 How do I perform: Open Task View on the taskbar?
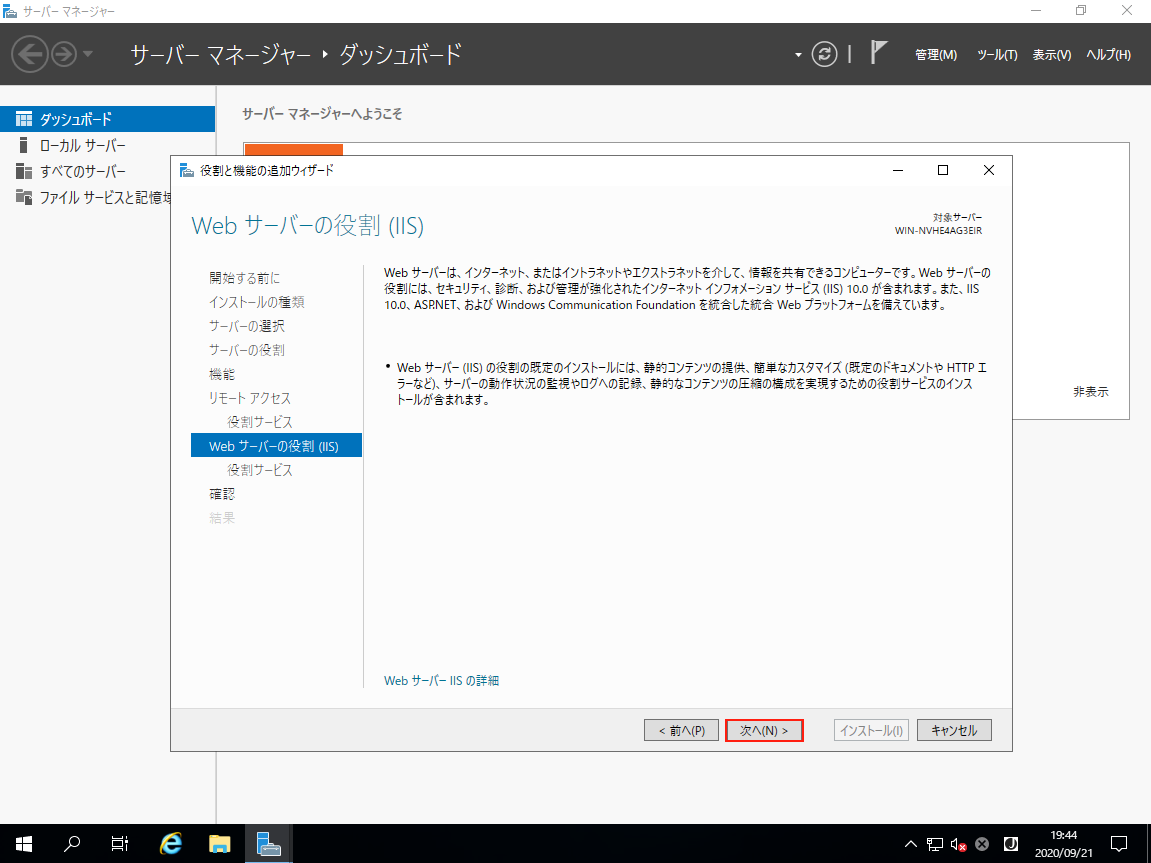[x=120, y=844]
